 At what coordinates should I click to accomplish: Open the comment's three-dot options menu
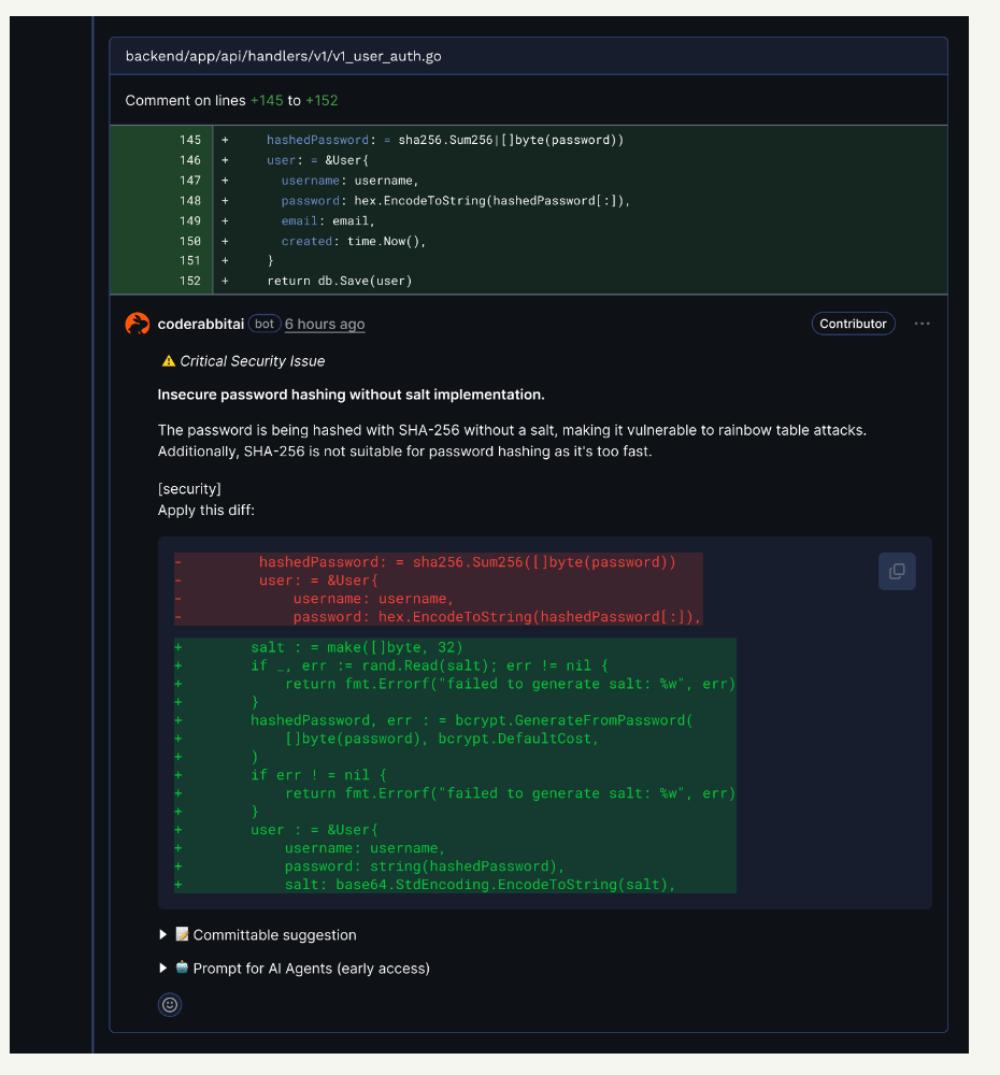[921, 324]
